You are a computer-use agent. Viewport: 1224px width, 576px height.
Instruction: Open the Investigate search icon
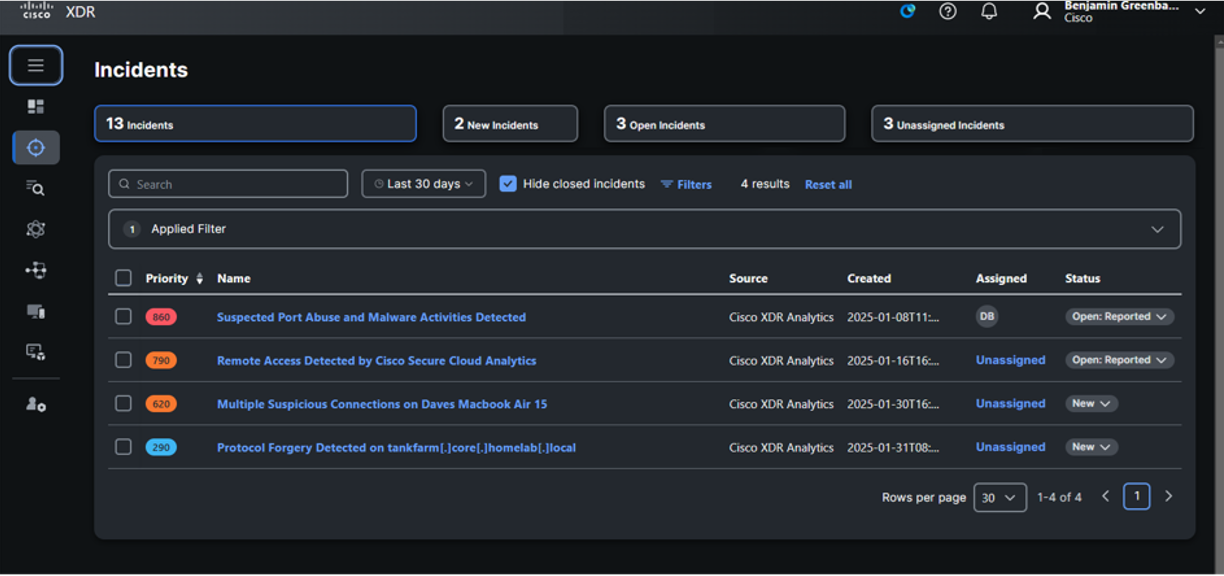35,188
